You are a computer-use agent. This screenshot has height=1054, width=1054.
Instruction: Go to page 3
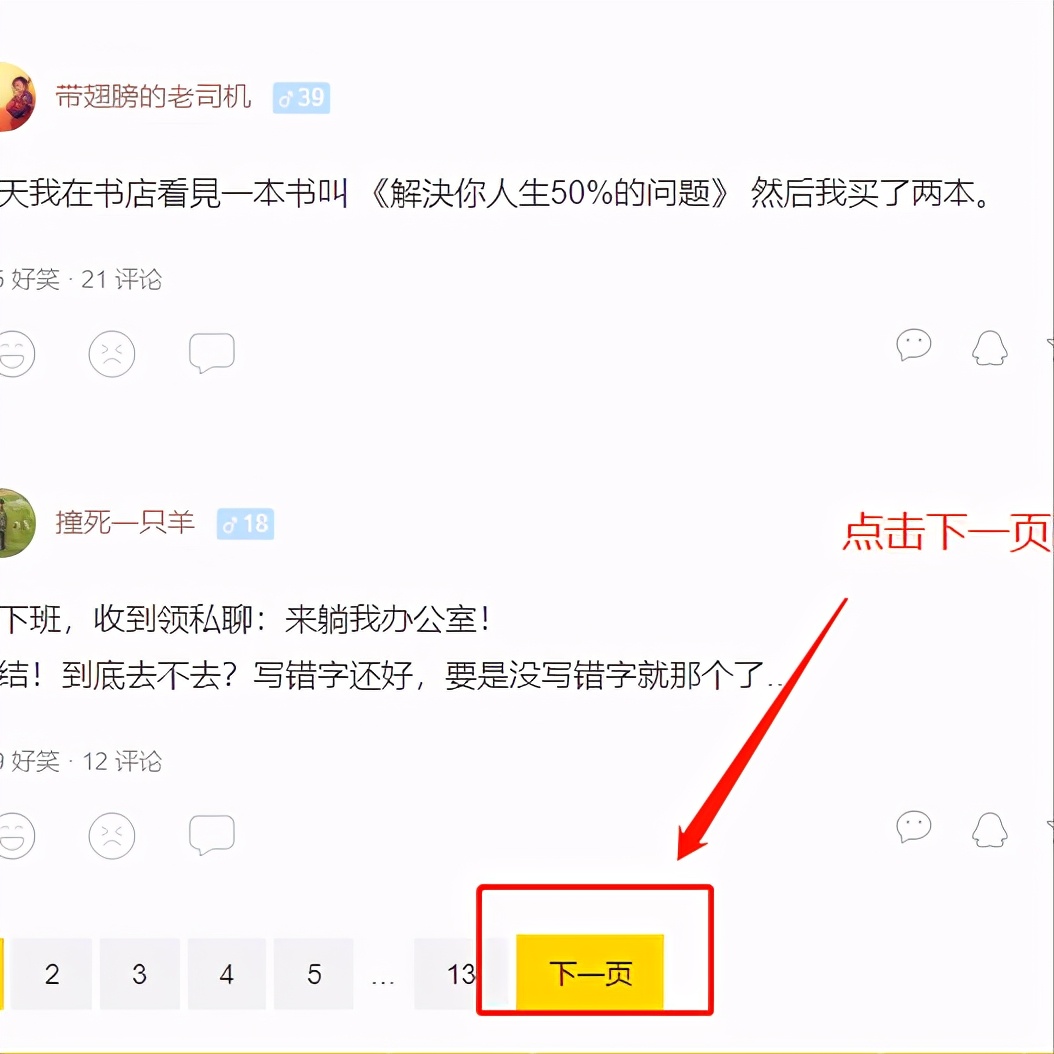click(x=139, y=974)
